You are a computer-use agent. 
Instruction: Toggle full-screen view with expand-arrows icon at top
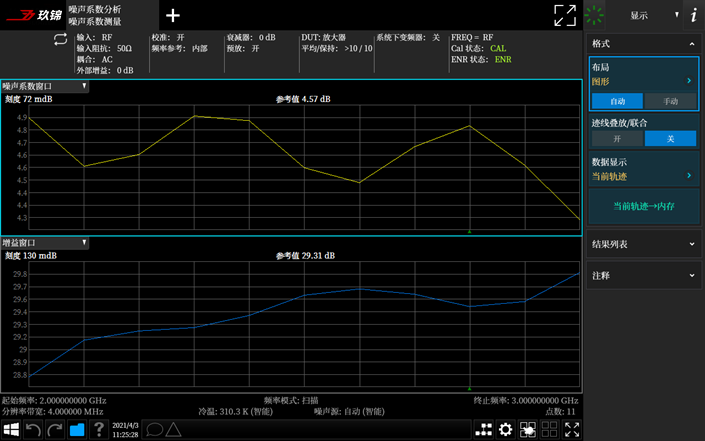pyautogui.click(x=565, y=16)
